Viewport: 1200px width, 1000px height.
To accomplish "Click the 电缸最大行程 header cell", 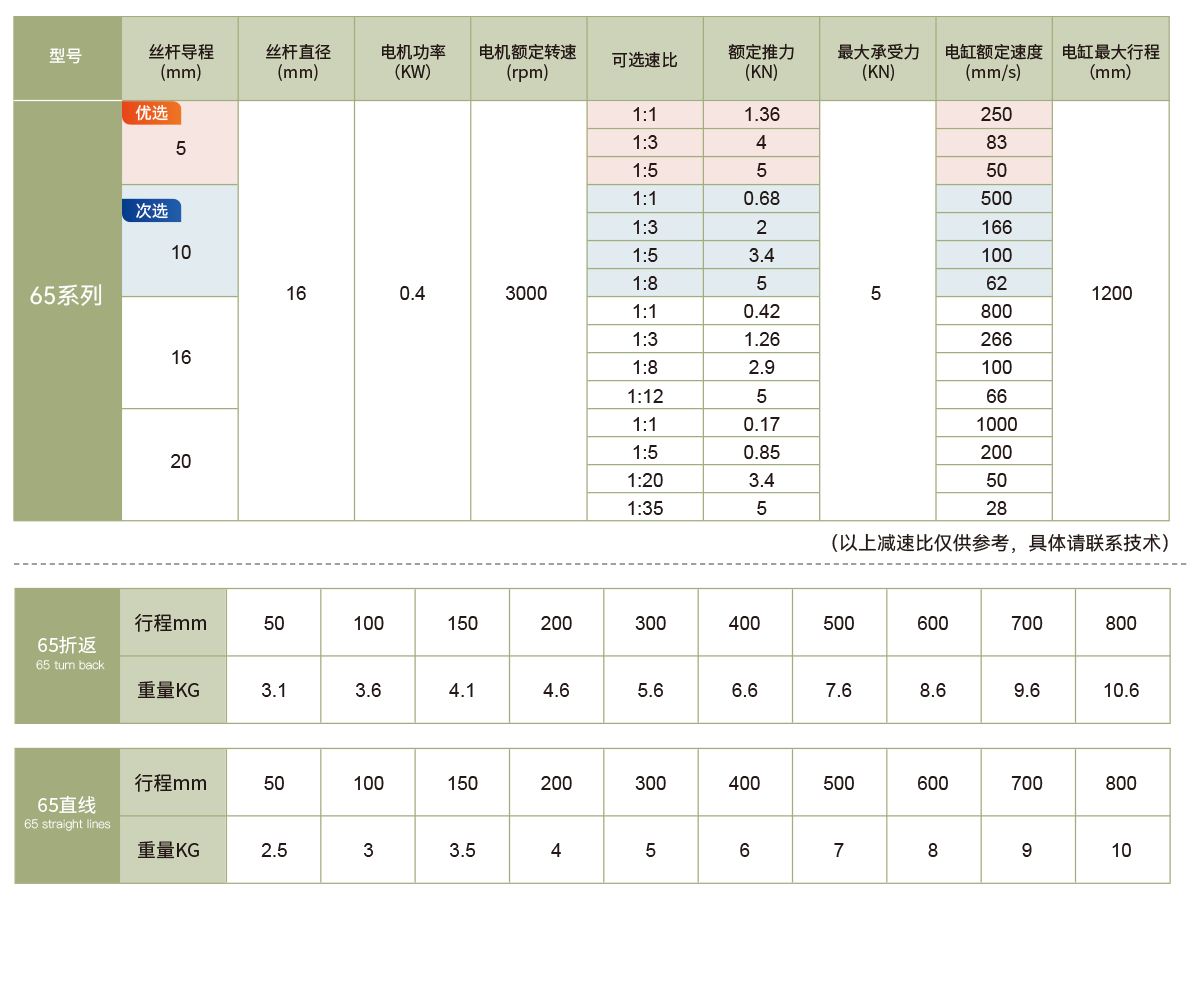I will (1110, 60).
